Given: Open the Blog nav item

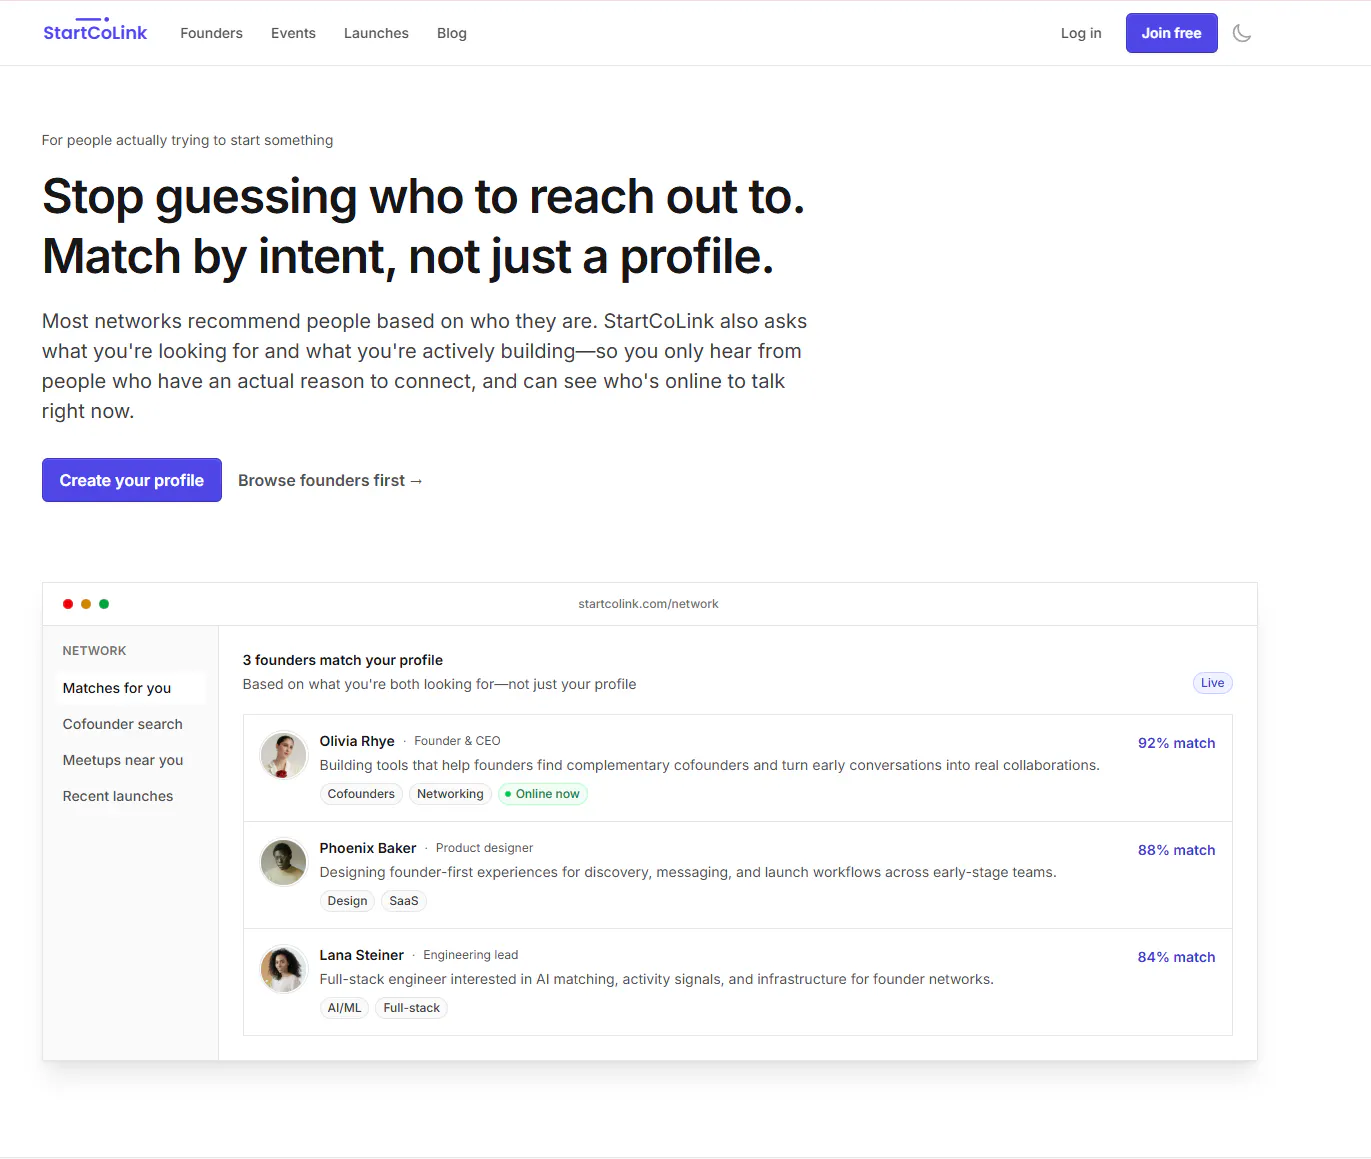Looking at the screenshot, I should click(x=452, y=33).
